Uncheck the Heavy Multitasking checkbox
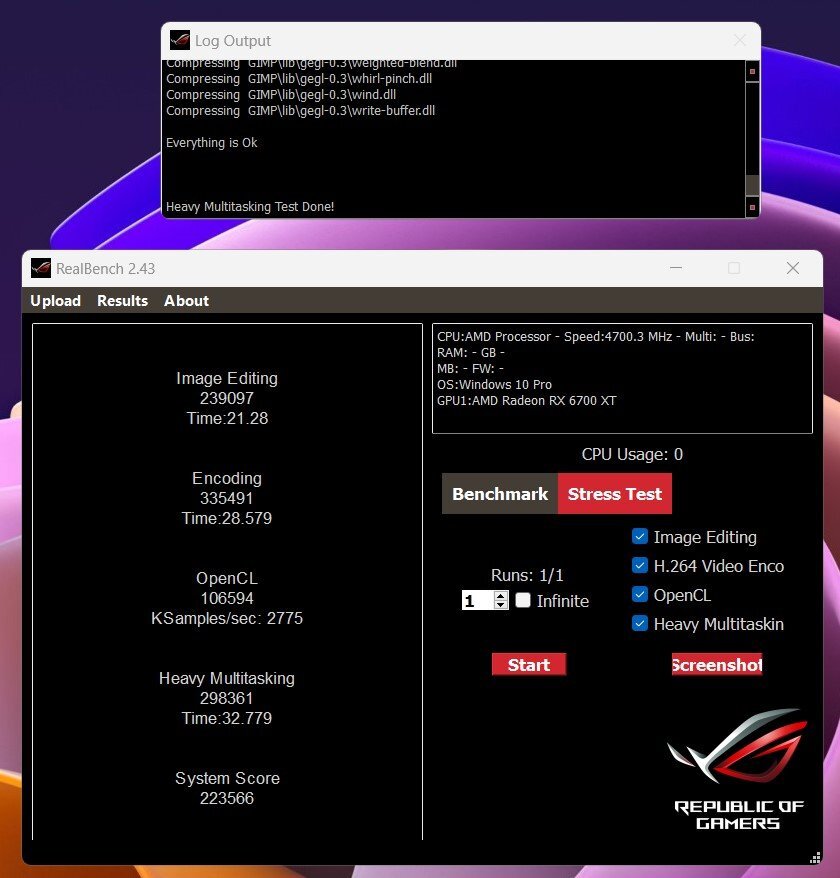The height and width of the screenshot is (878, 840). (640, 623)
